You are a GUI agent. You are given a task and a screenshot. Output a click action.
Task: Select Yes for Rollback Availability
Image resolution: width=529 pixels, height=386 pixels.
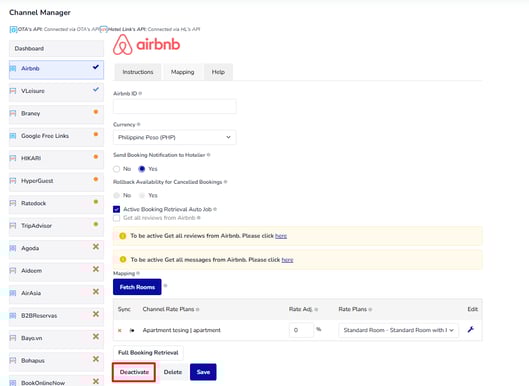[x=142, y=195]
